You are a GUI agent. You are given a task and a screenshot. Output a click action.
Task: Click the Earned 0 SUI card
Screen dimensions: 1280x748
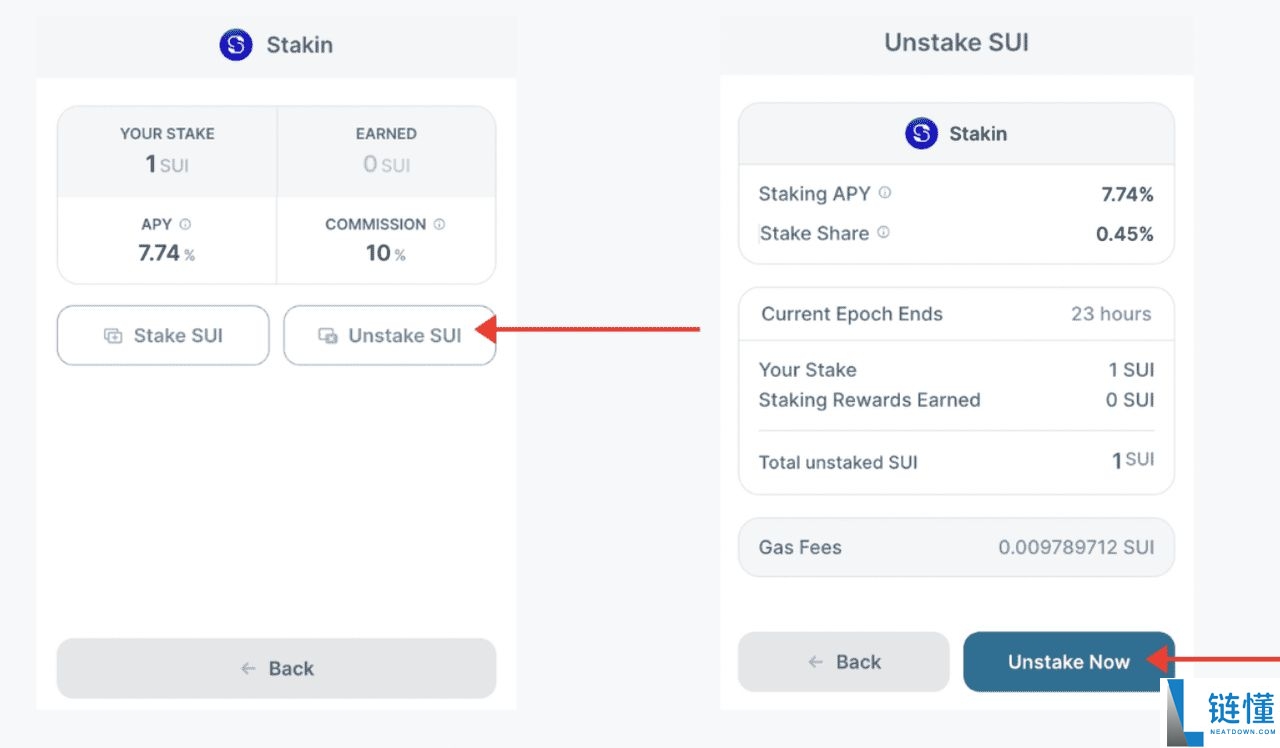pos(386,151)
